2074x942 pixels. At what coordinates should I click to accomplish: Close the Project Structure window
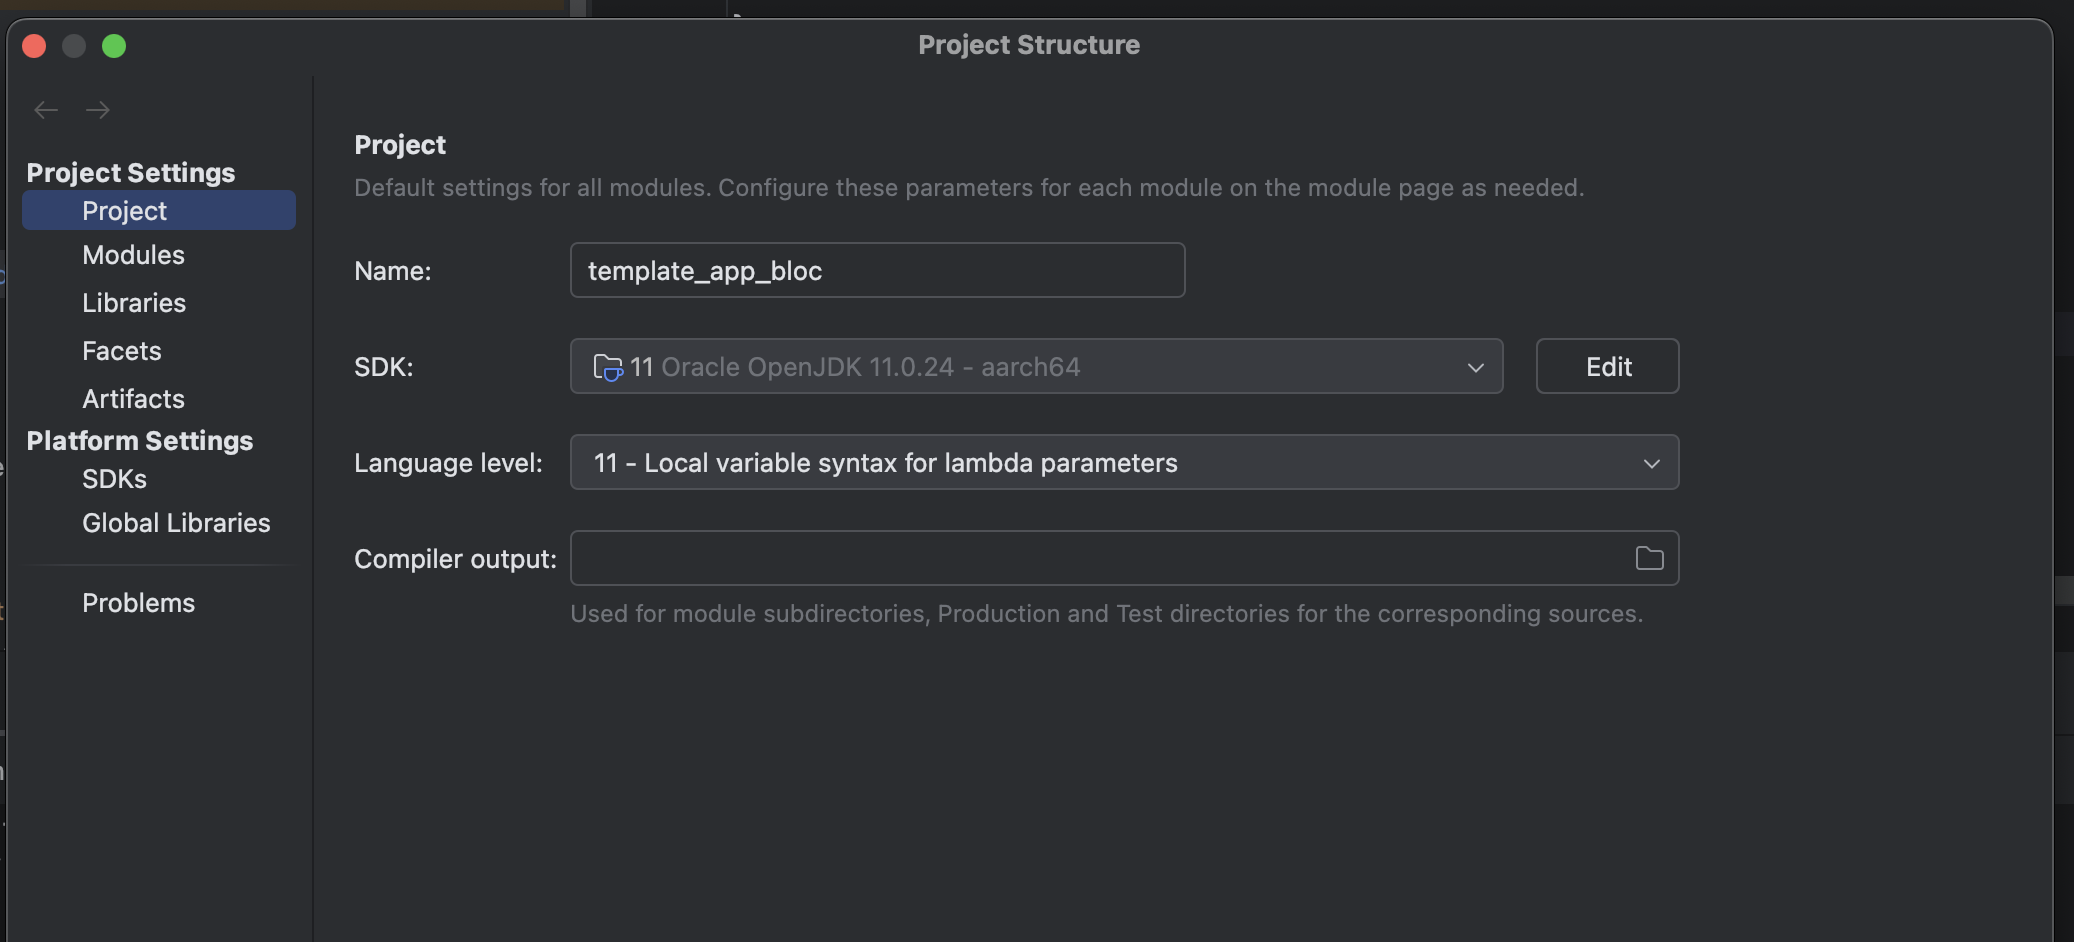[x=34, y=46]
